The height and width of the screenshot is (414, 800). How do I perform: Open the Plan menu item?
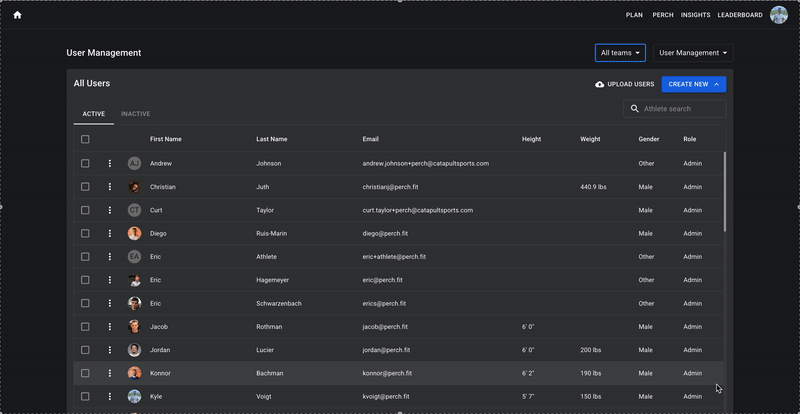(x=634, y=15)
